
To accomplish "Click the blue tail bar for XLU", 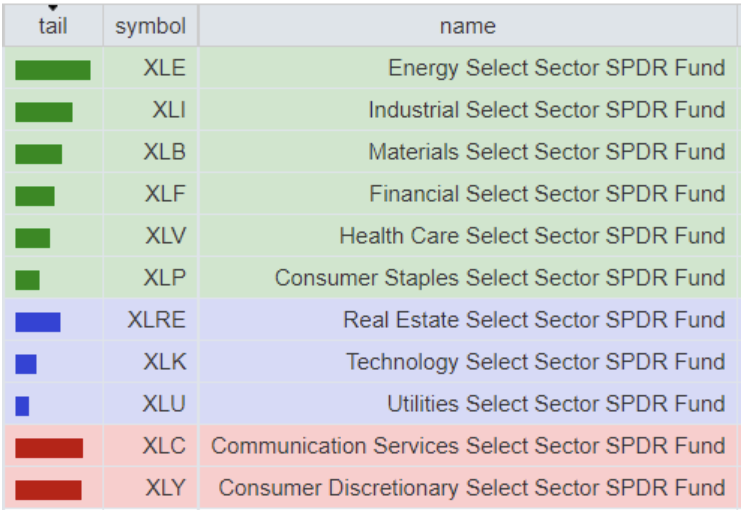I will 22,406.
